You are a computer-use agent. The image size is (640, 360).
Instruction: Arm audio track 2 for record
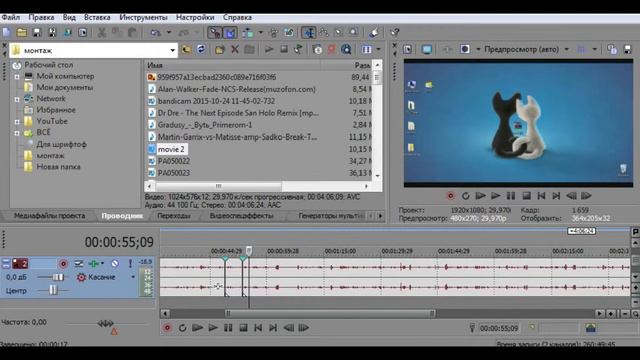[63, 264]
